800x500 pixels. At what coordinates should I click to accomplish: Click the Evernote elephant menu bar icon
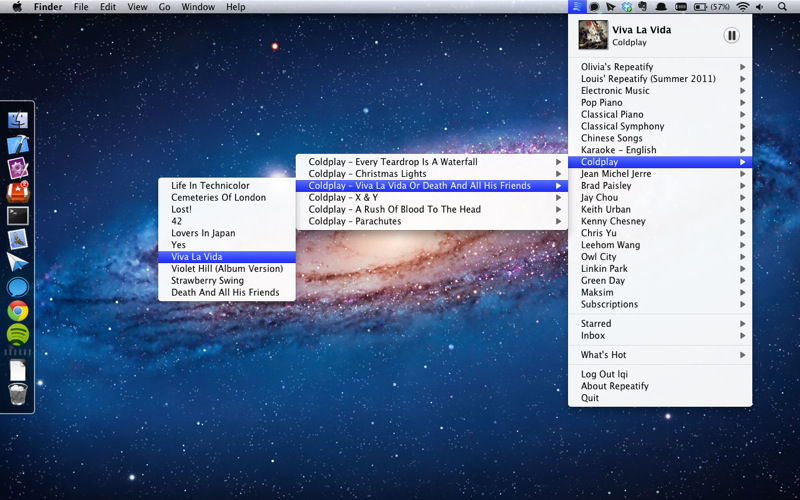pos(643,7)
